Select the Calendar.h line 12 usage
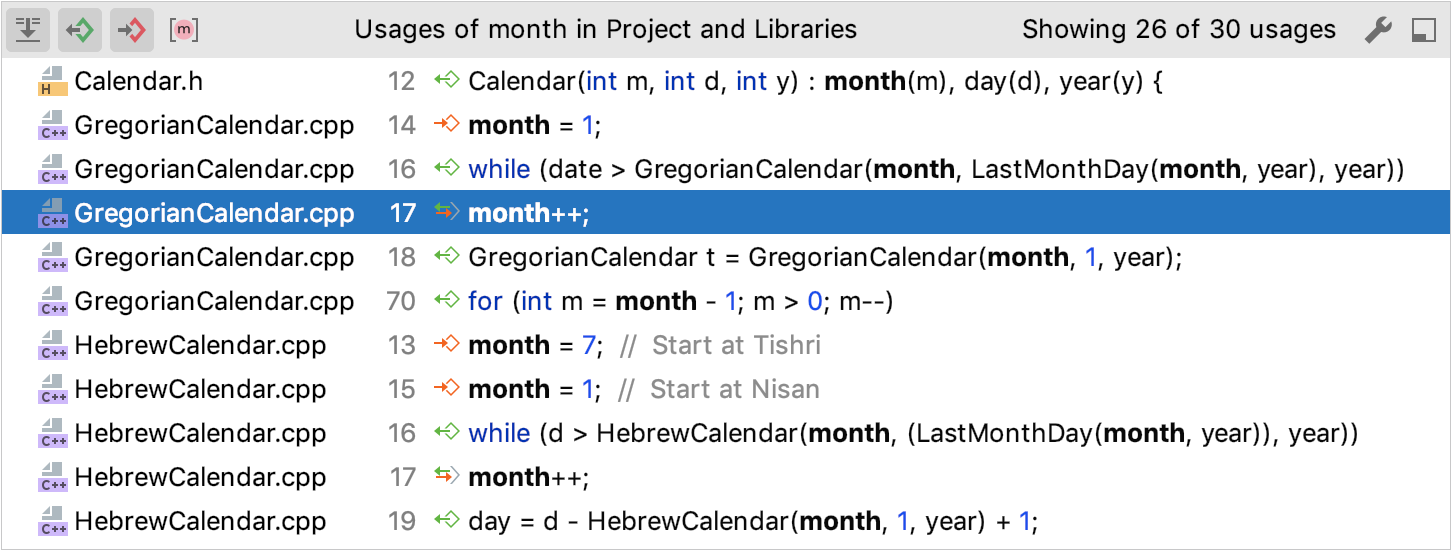 (x=814, y=82)
